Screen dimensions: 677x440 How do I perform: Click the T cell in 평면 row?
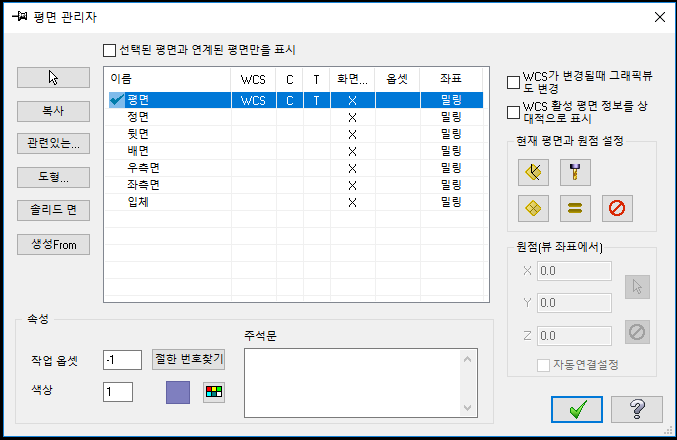click(316, 100)
